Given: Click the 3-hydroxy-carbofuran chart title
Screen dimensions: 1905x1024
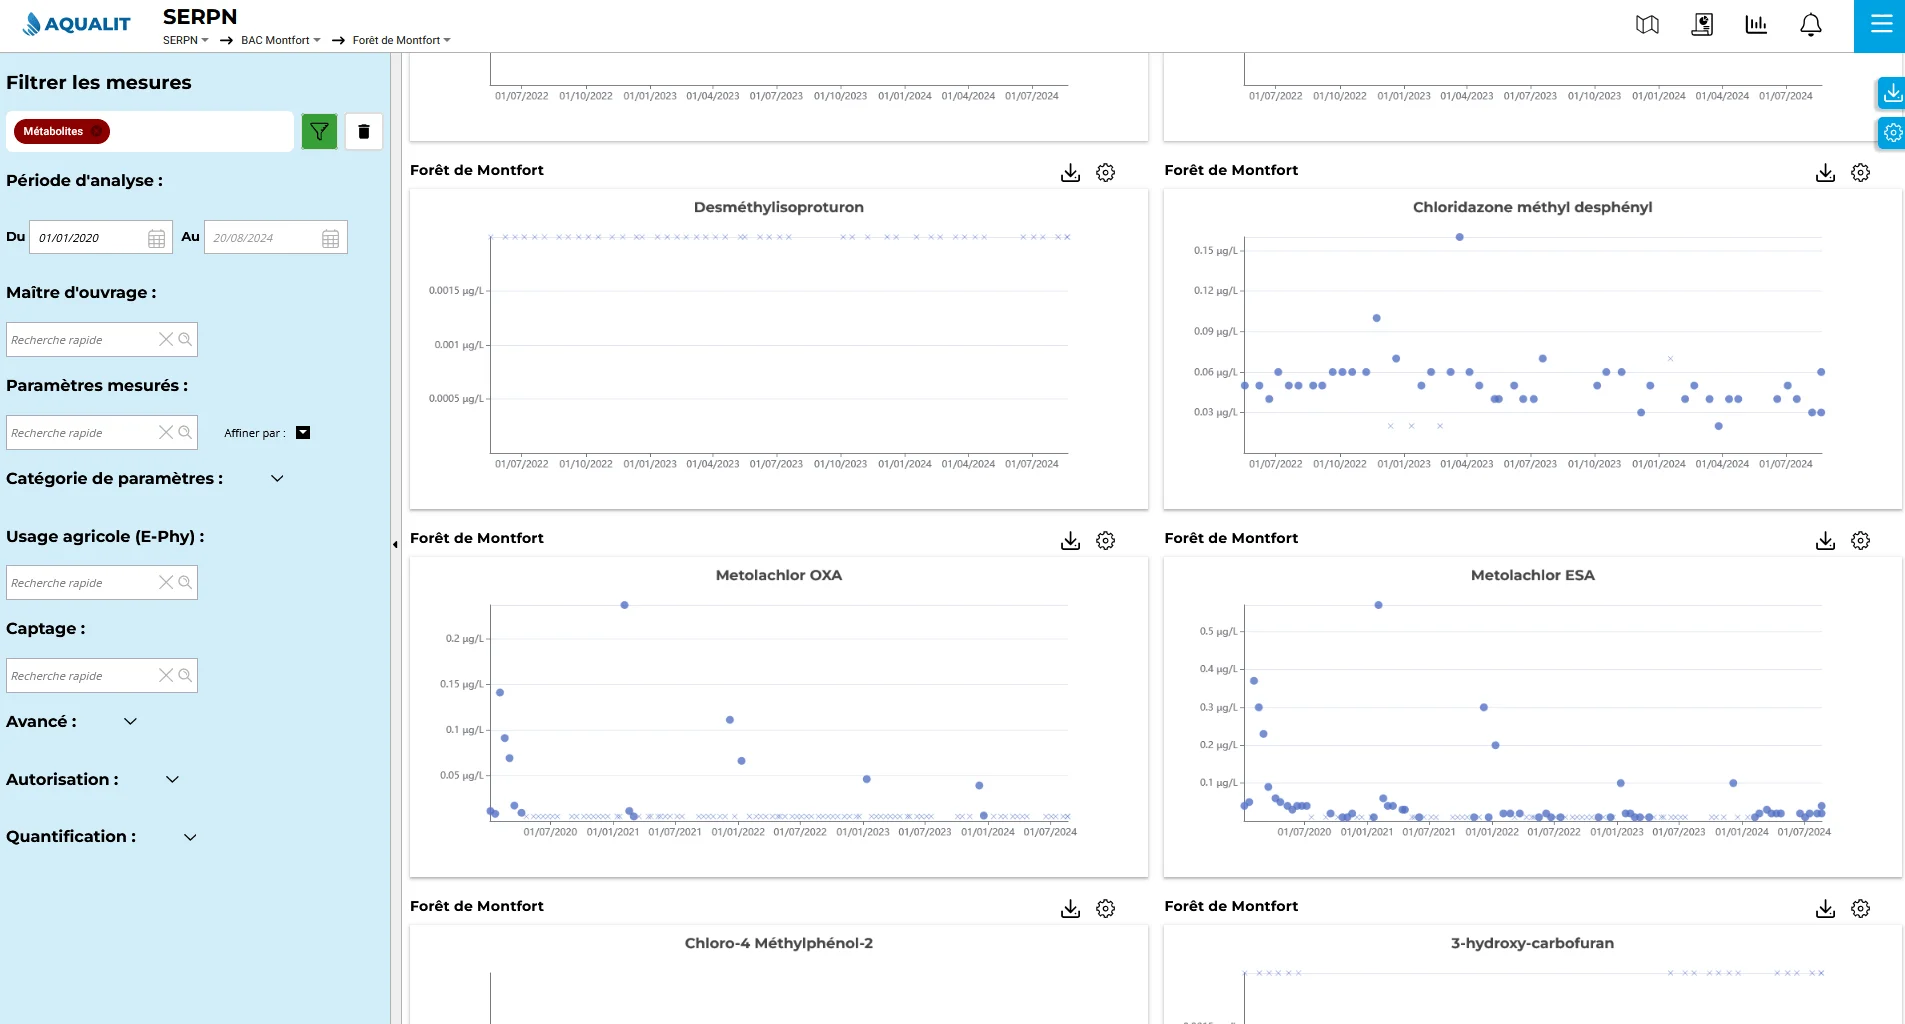Looking at the screenshot, I should (x=1533, y=943).
